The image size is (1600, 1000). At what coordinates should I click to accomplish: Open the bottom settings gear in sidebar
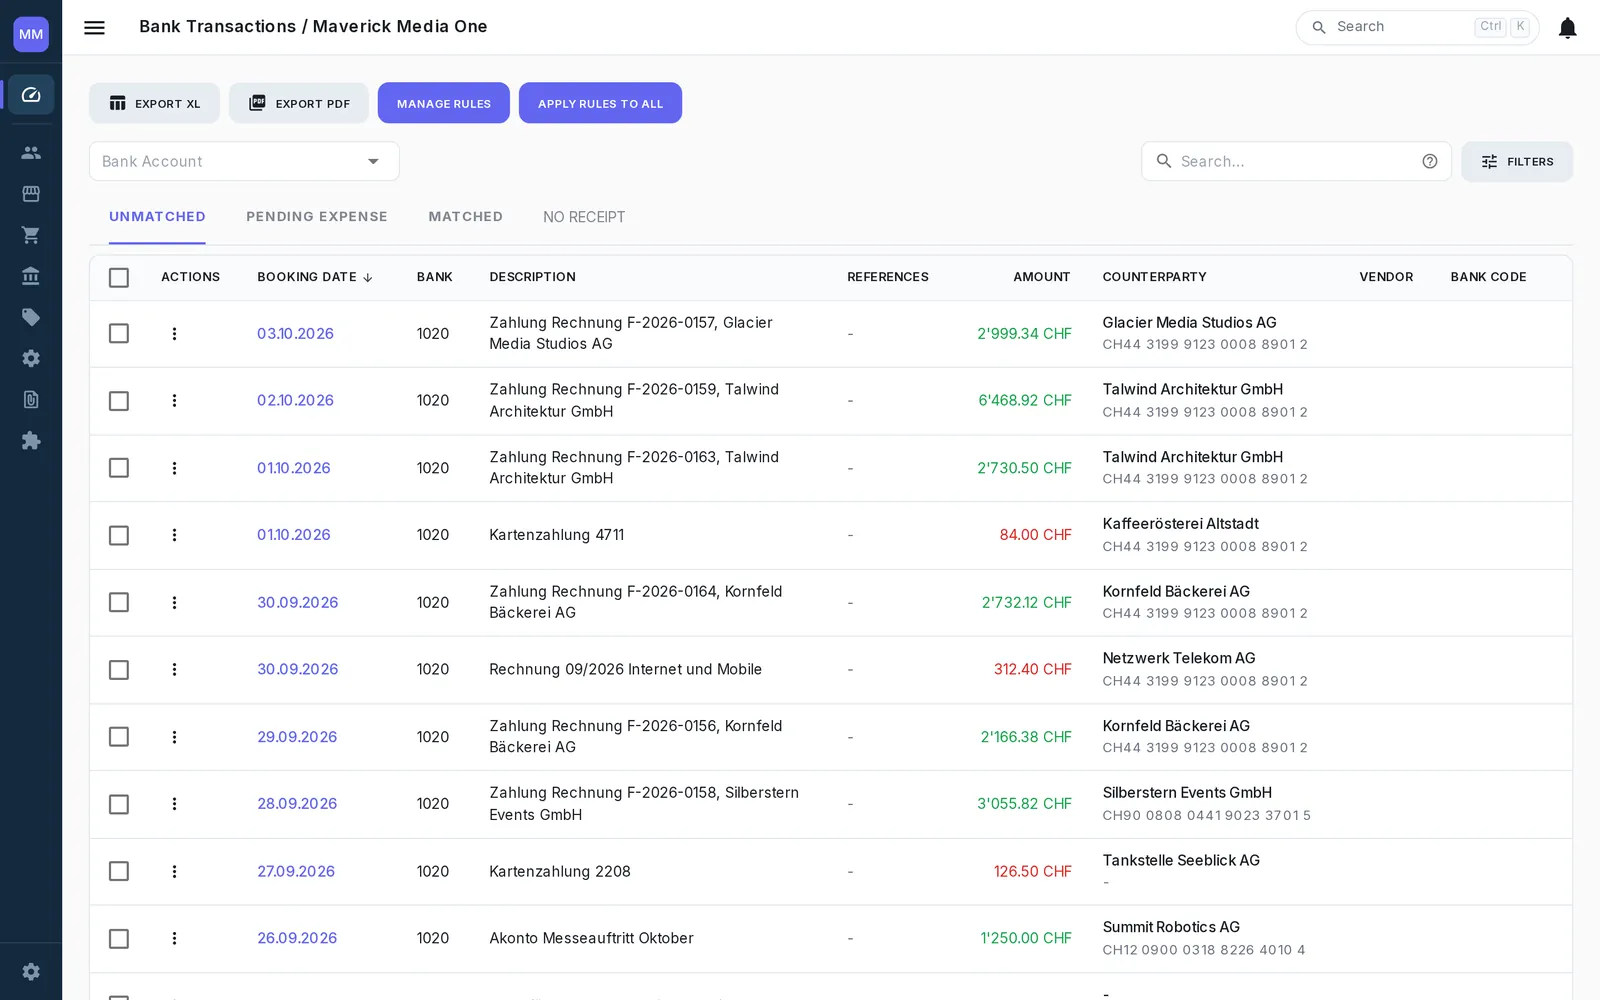[x=31, y=972]
